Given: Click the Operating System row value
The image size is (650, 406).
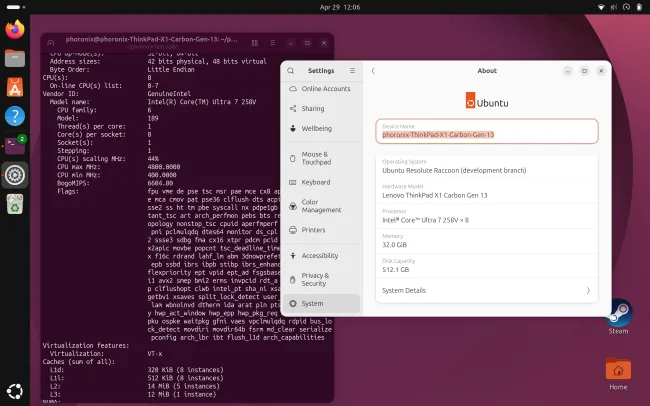Looking at the screenshot, I should (454, 170).
